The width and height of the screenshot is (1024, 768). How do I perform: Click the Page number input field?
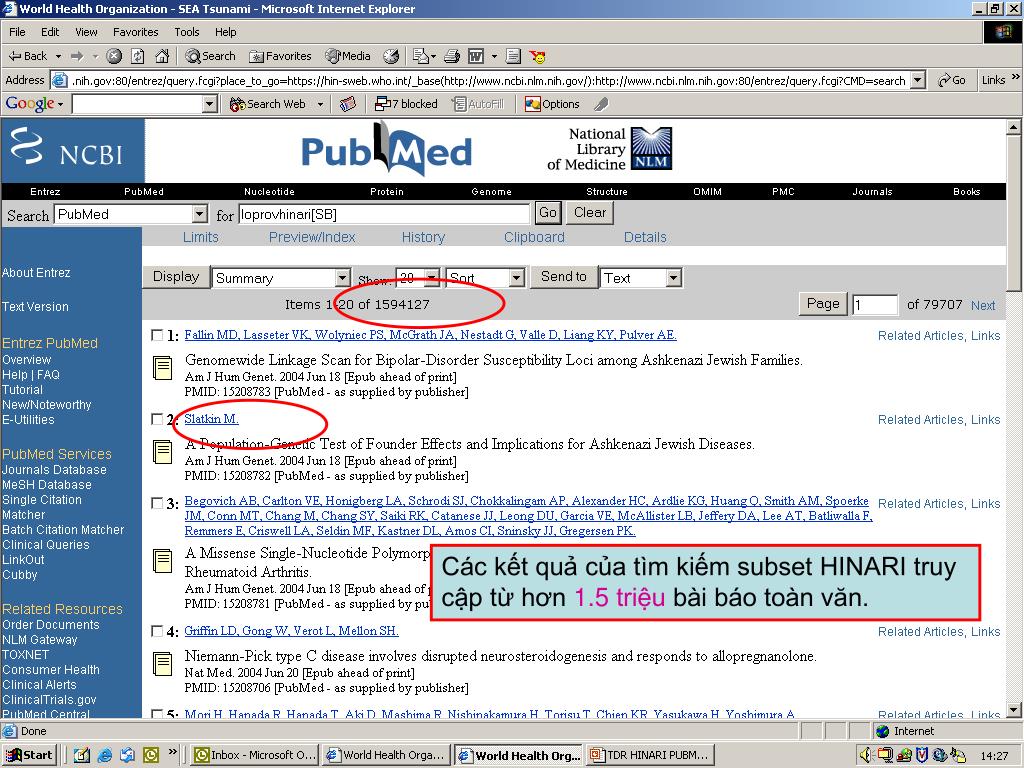tap(876, 304)
